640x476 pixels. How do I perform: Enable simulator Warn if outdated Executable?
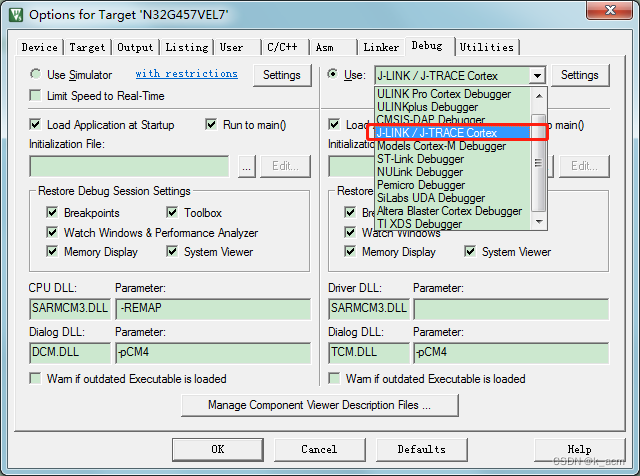[36, 378]
